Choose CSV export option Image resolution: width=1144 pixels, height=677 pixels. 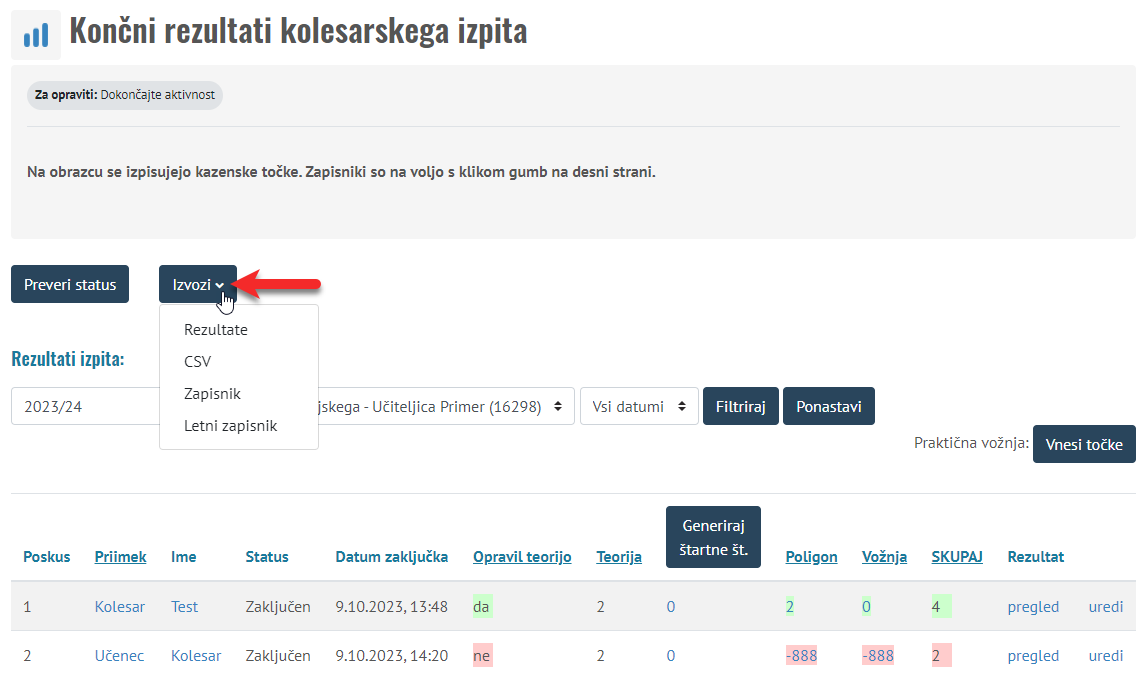click(197, 361)
